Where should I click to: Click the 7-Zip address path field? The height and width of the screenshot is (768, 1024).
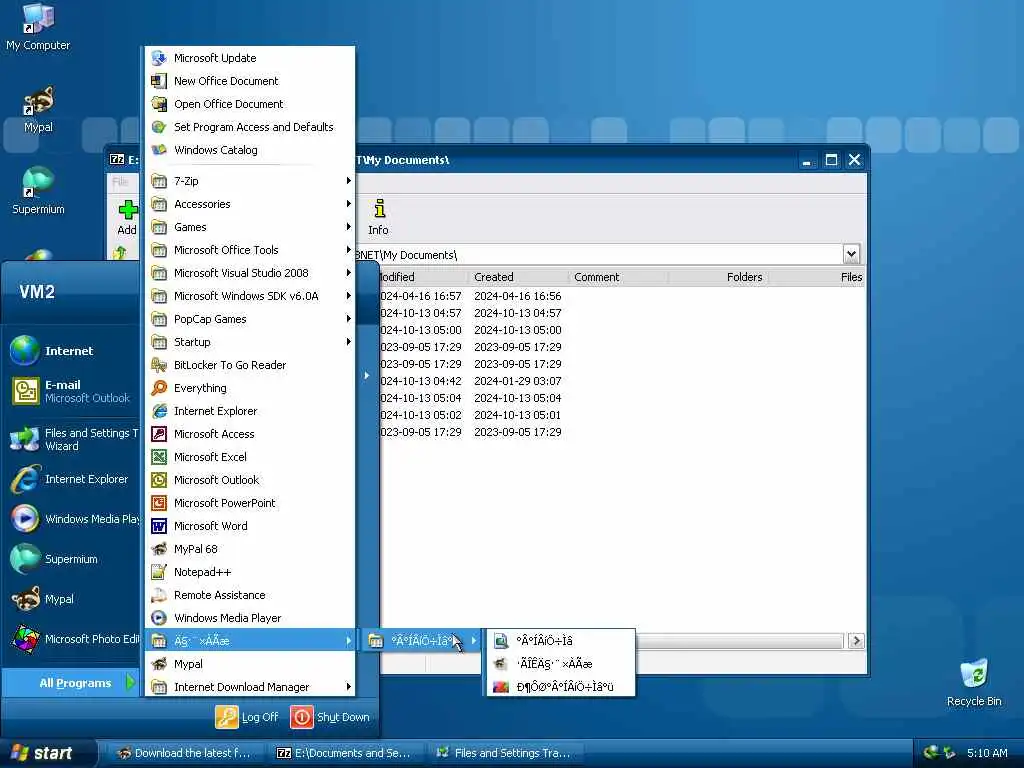tap(598, 255)
